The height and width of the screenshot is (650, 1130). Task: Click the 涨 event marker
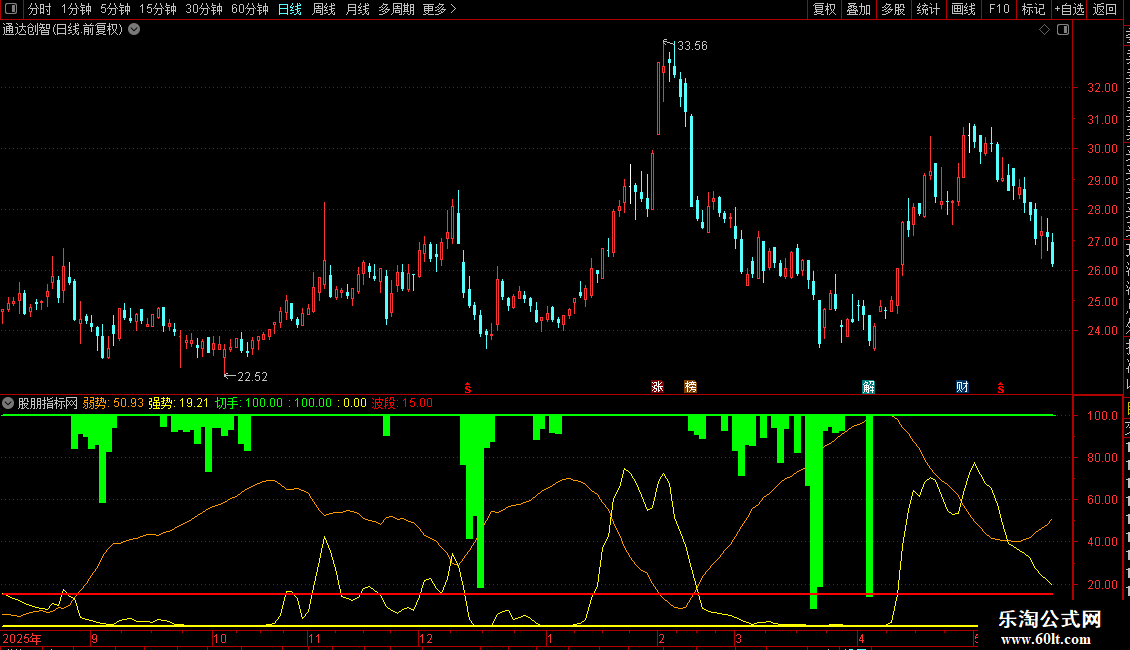tap(657, 387)
